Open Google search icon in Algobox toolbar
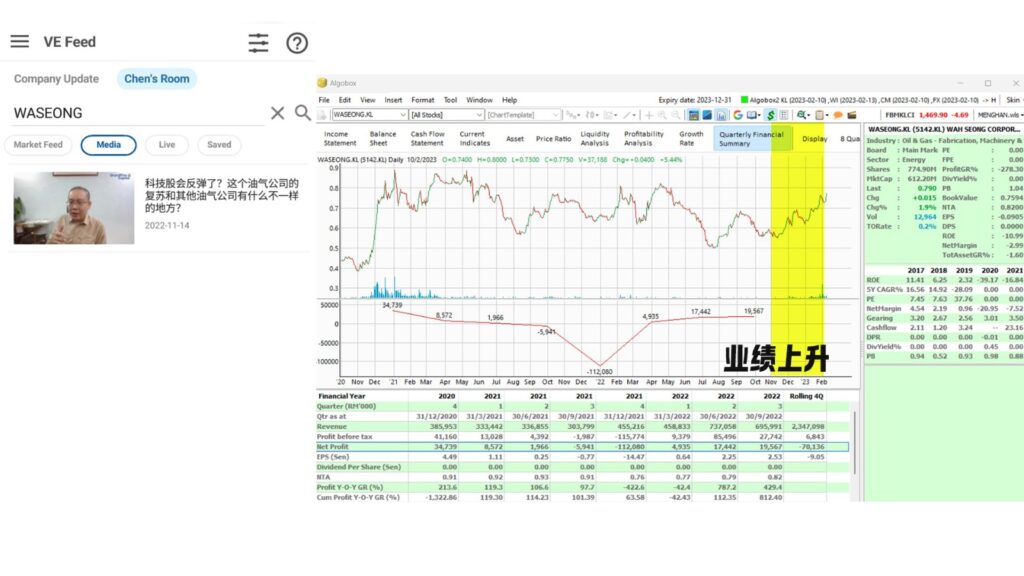 coord(738,115)
